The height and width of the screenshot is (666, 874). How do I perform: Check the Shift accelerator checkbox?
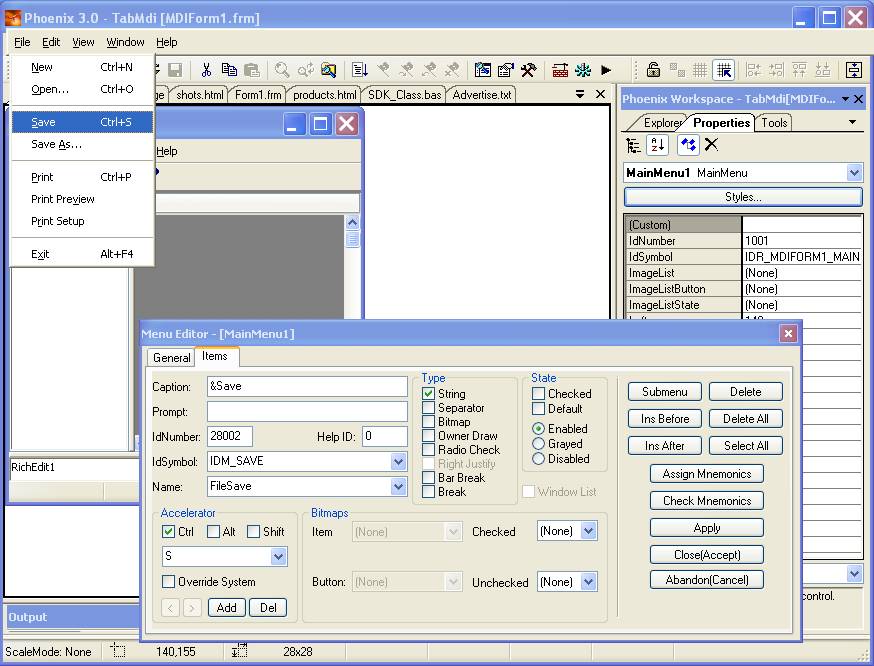pos(253,532)
